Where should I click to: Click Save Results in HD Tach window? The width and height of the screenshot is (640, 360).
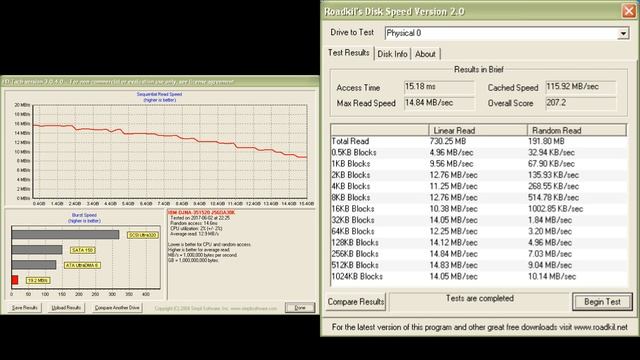pos(24,307)
